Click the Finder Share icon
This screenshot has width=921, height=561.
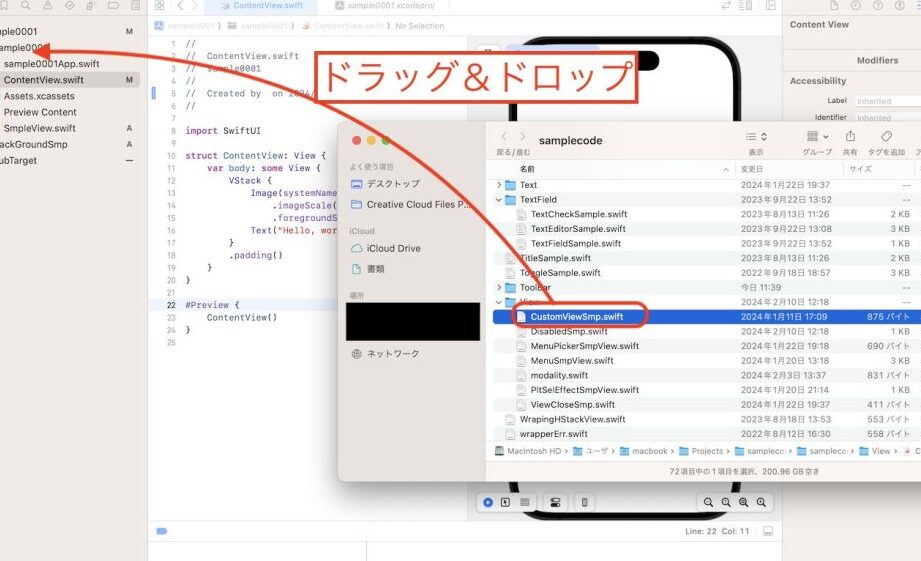[850, 137]
